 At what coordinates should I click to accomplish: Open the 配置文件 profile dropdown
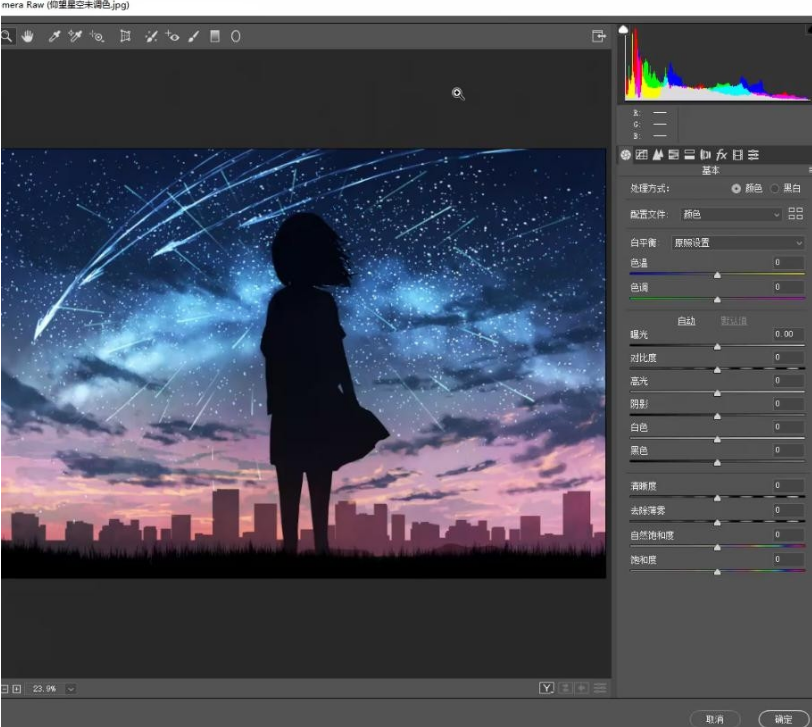730,214
